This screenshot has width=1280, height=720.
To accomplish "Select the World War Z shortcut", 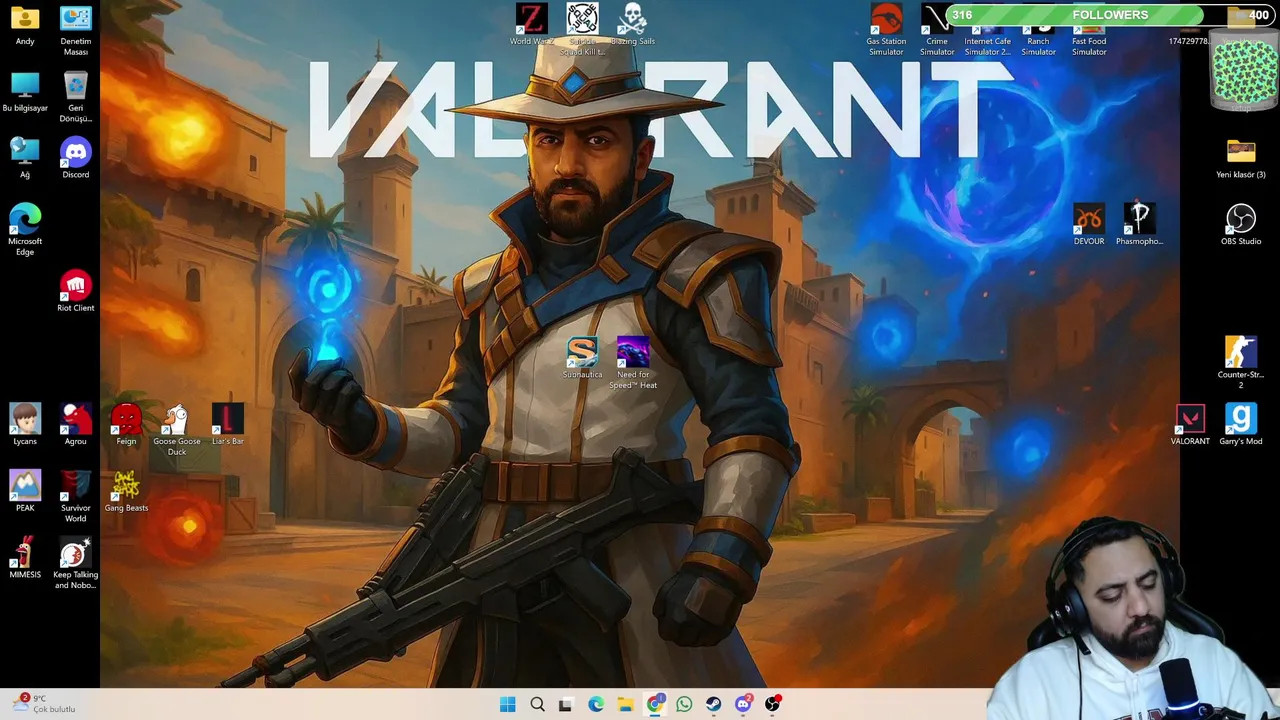I will click(x=531, y=25).
